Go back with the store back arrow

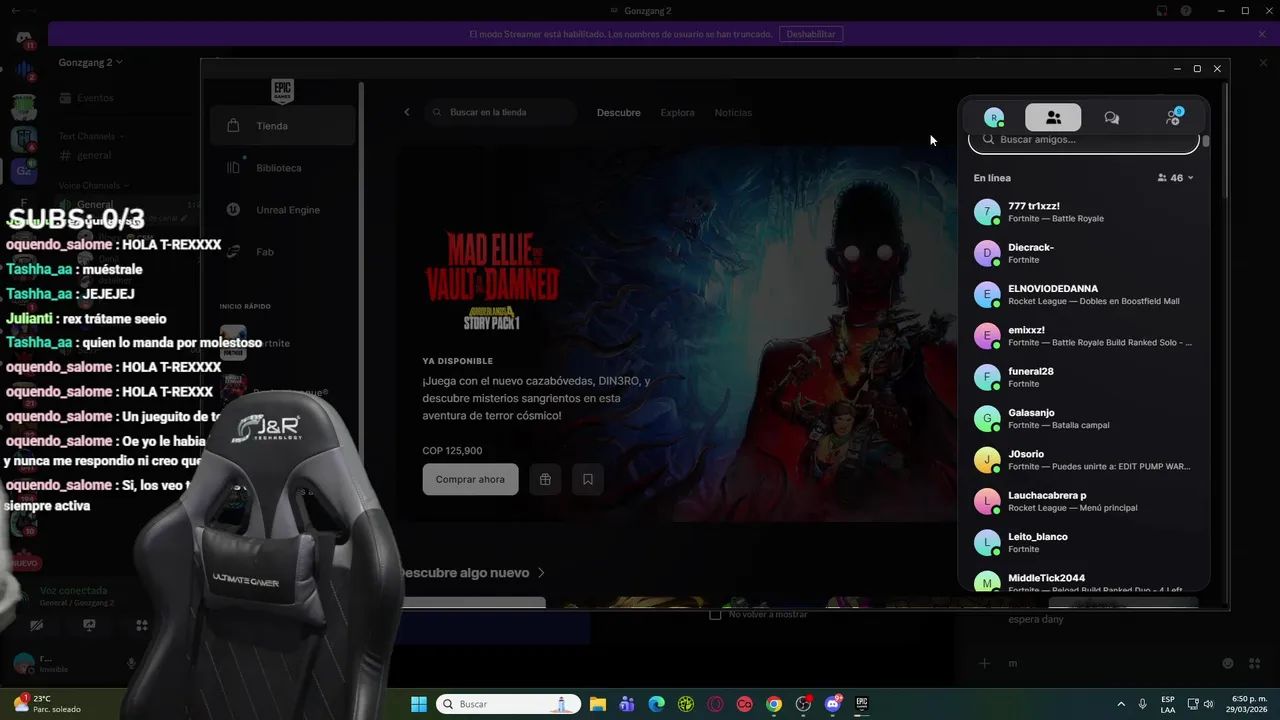coord(407,112)
